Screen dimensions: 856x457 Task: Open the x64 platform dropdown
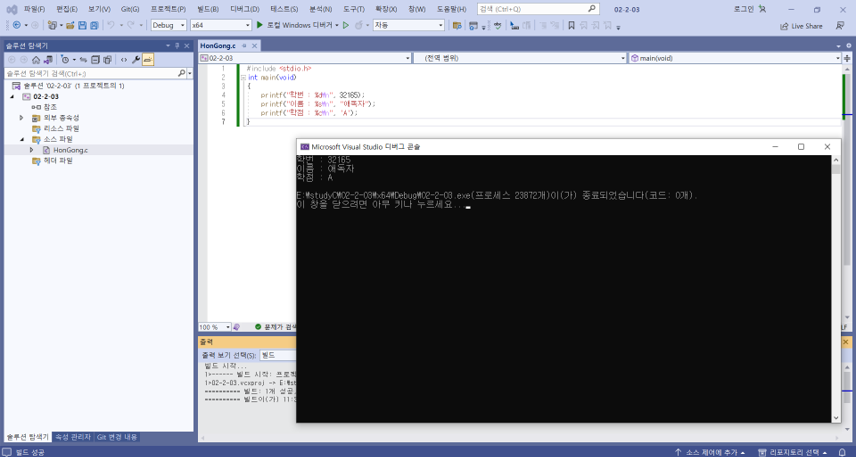tap(221, 25)
